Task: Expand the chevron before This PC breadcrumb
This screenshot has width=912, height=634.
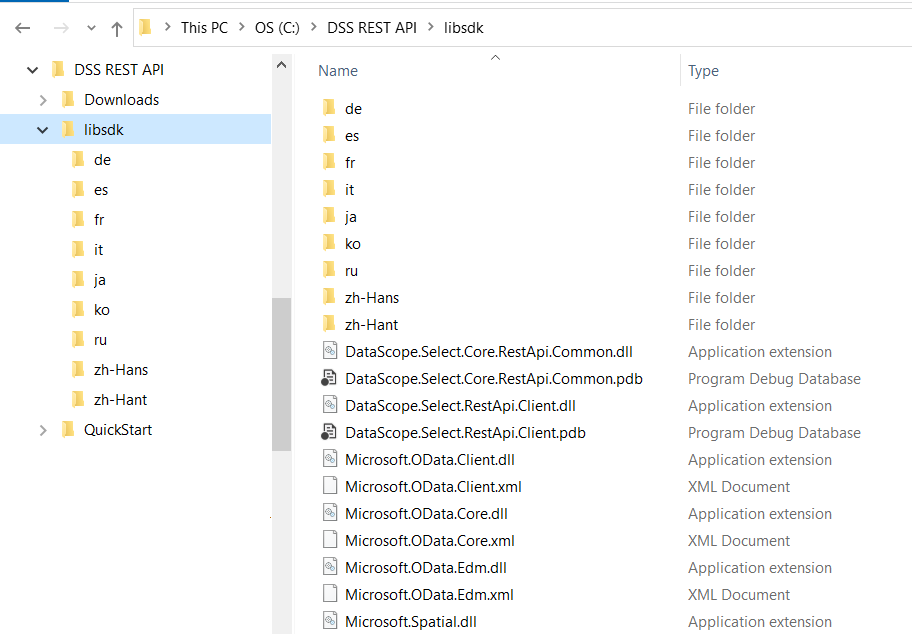Action: [168, 27]
